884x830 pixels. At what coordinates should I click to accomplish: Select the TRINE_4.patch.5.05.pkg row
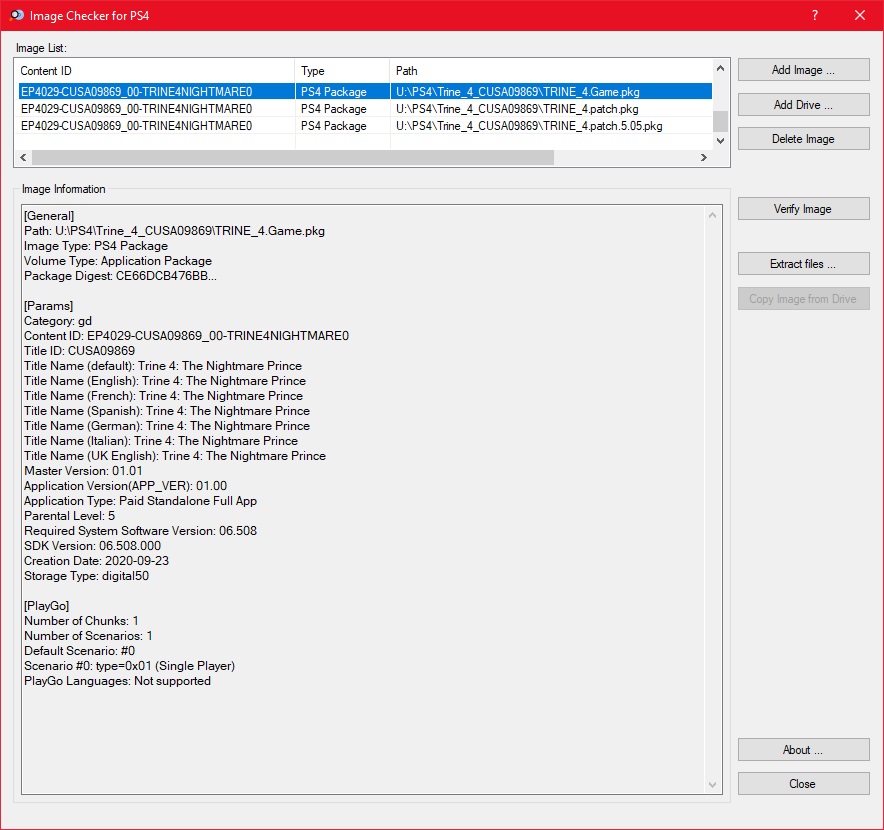365,125
